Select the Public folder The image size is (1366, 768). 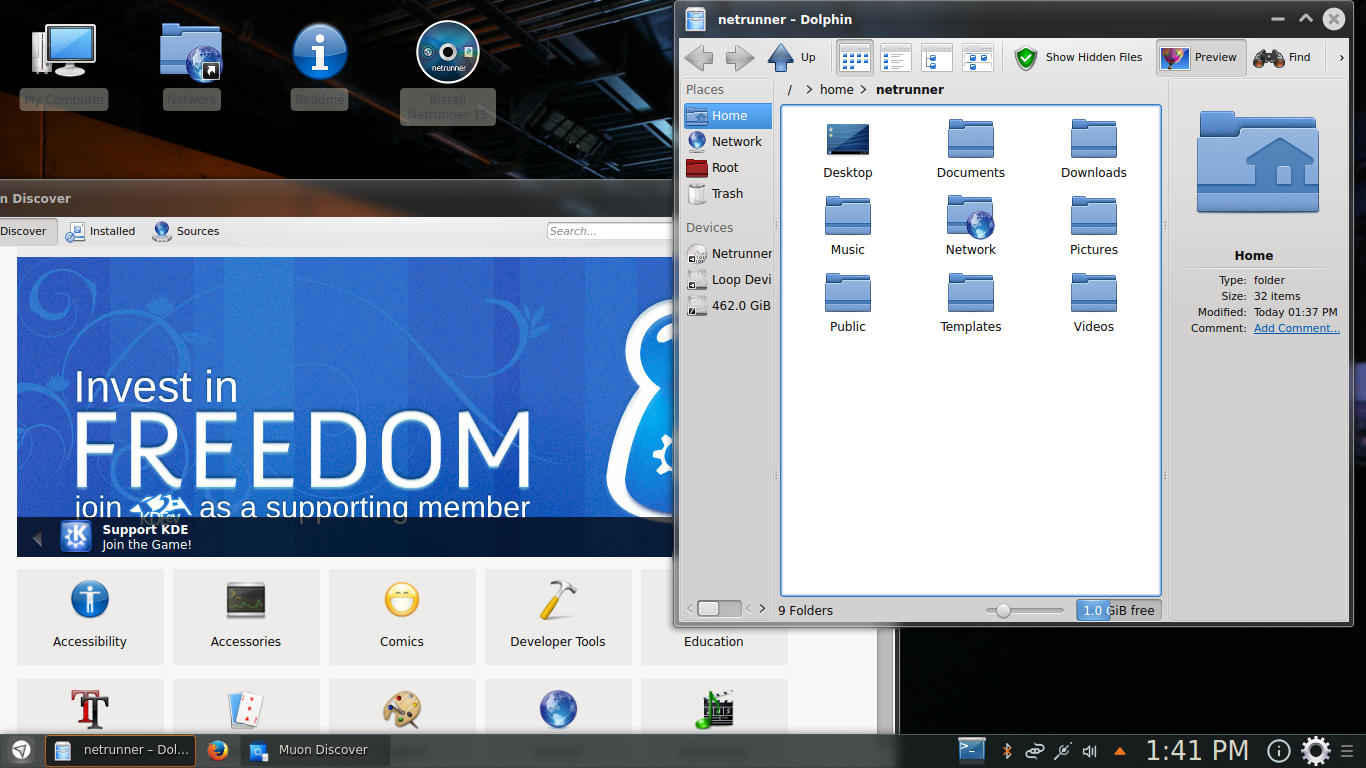[x=848, y=304]
